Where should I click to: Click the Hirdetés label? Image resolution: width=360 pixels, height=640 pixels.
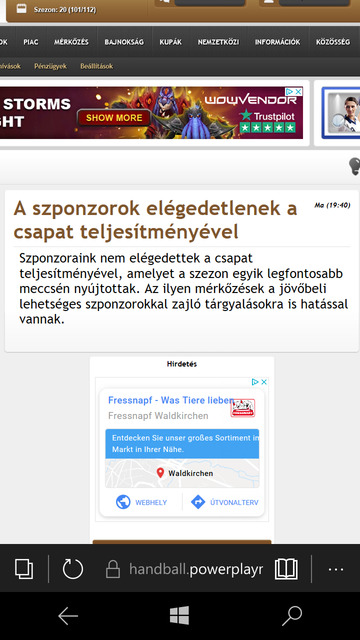(182, 364)
